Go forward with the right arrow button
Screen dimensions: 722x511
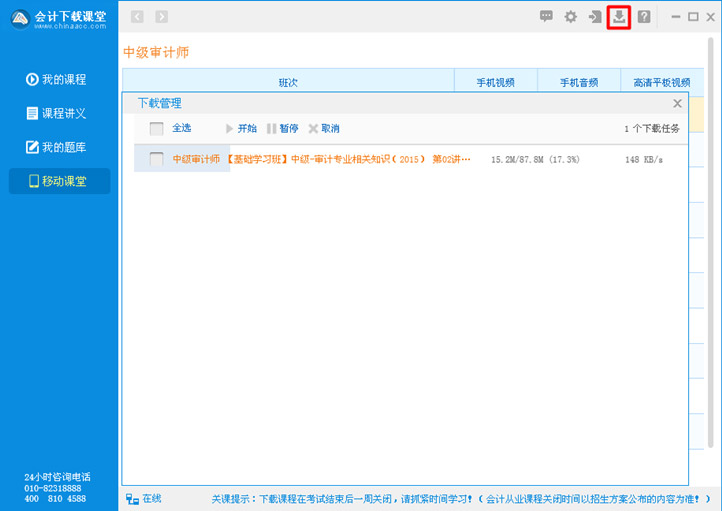[161, 17]
